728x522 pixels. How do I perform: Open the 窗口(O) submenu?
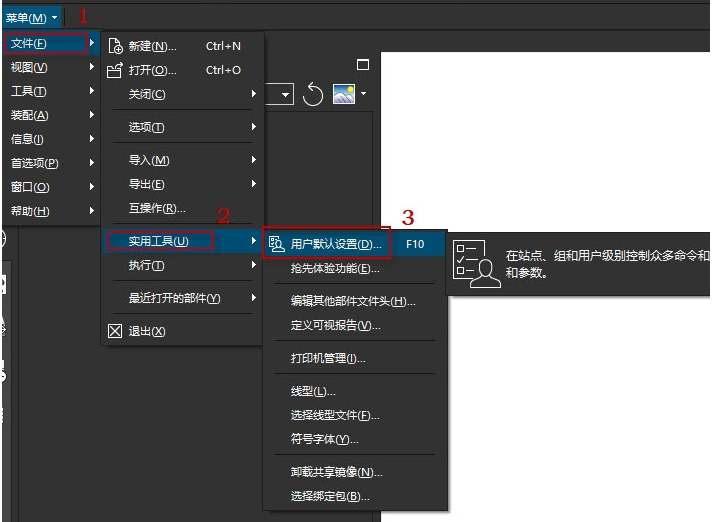(x=51, y=187)
